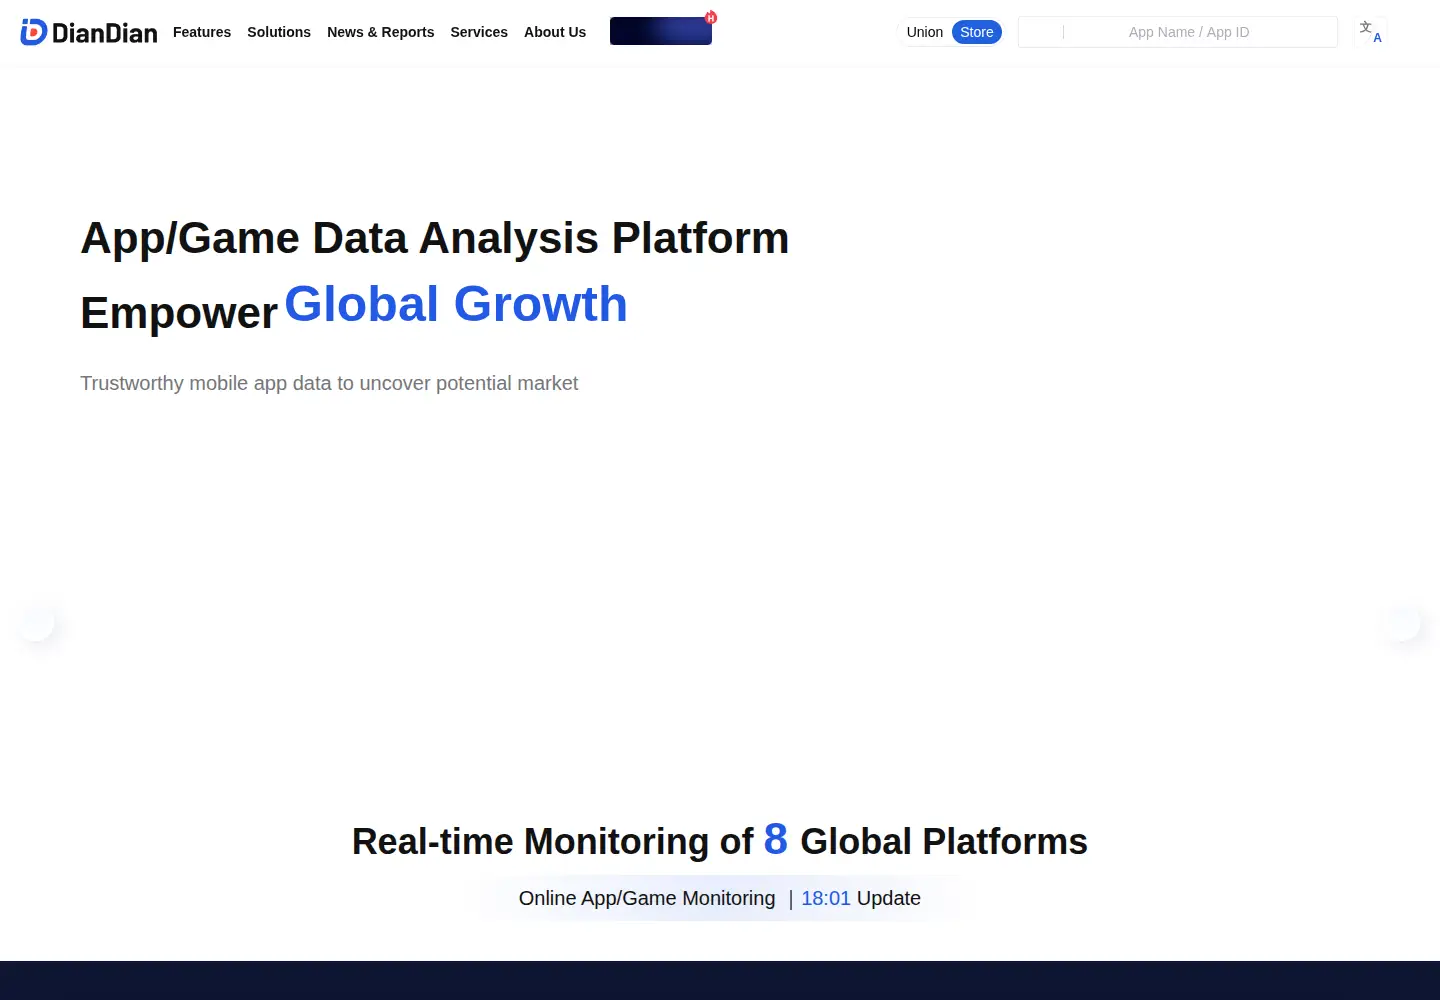This screenshot has height=1000, width=1440.
Task: Focus the App Name / App ID search field
Action: [1178, 32]
